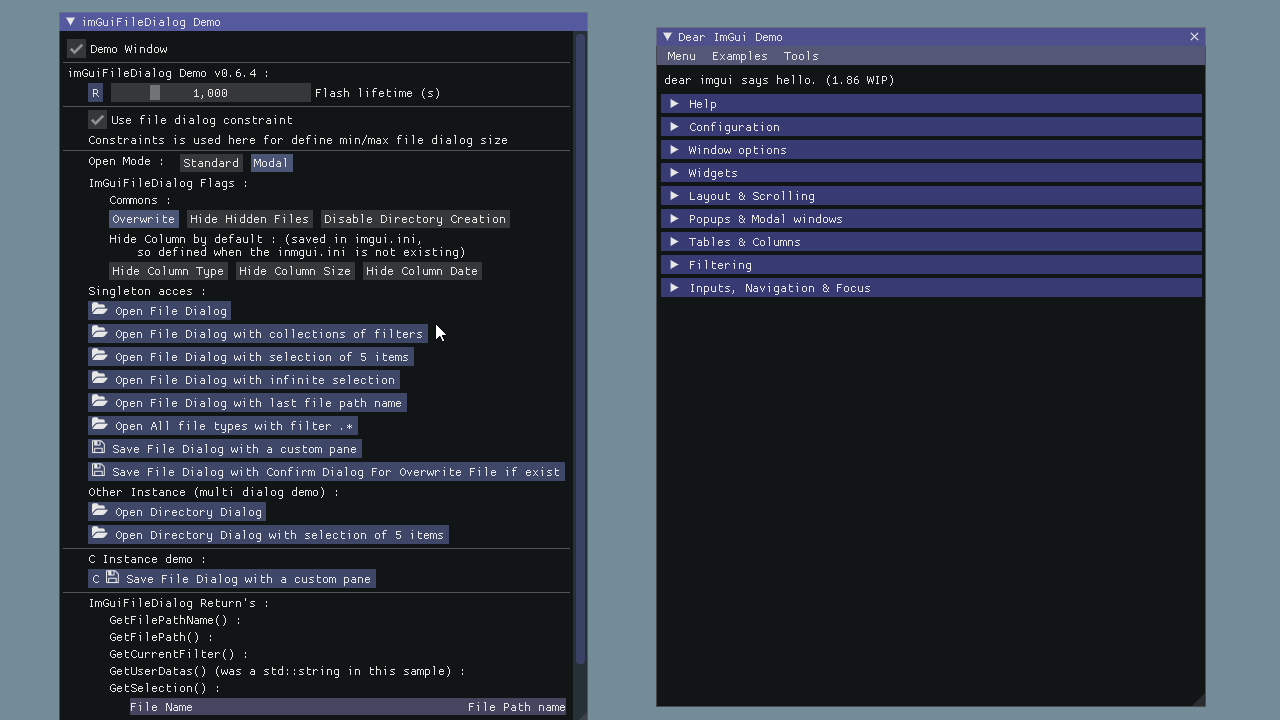The height and width of the screenshot is (720, 1280).
Task: Open the Examples menu
Action: [x=739, y=56]
